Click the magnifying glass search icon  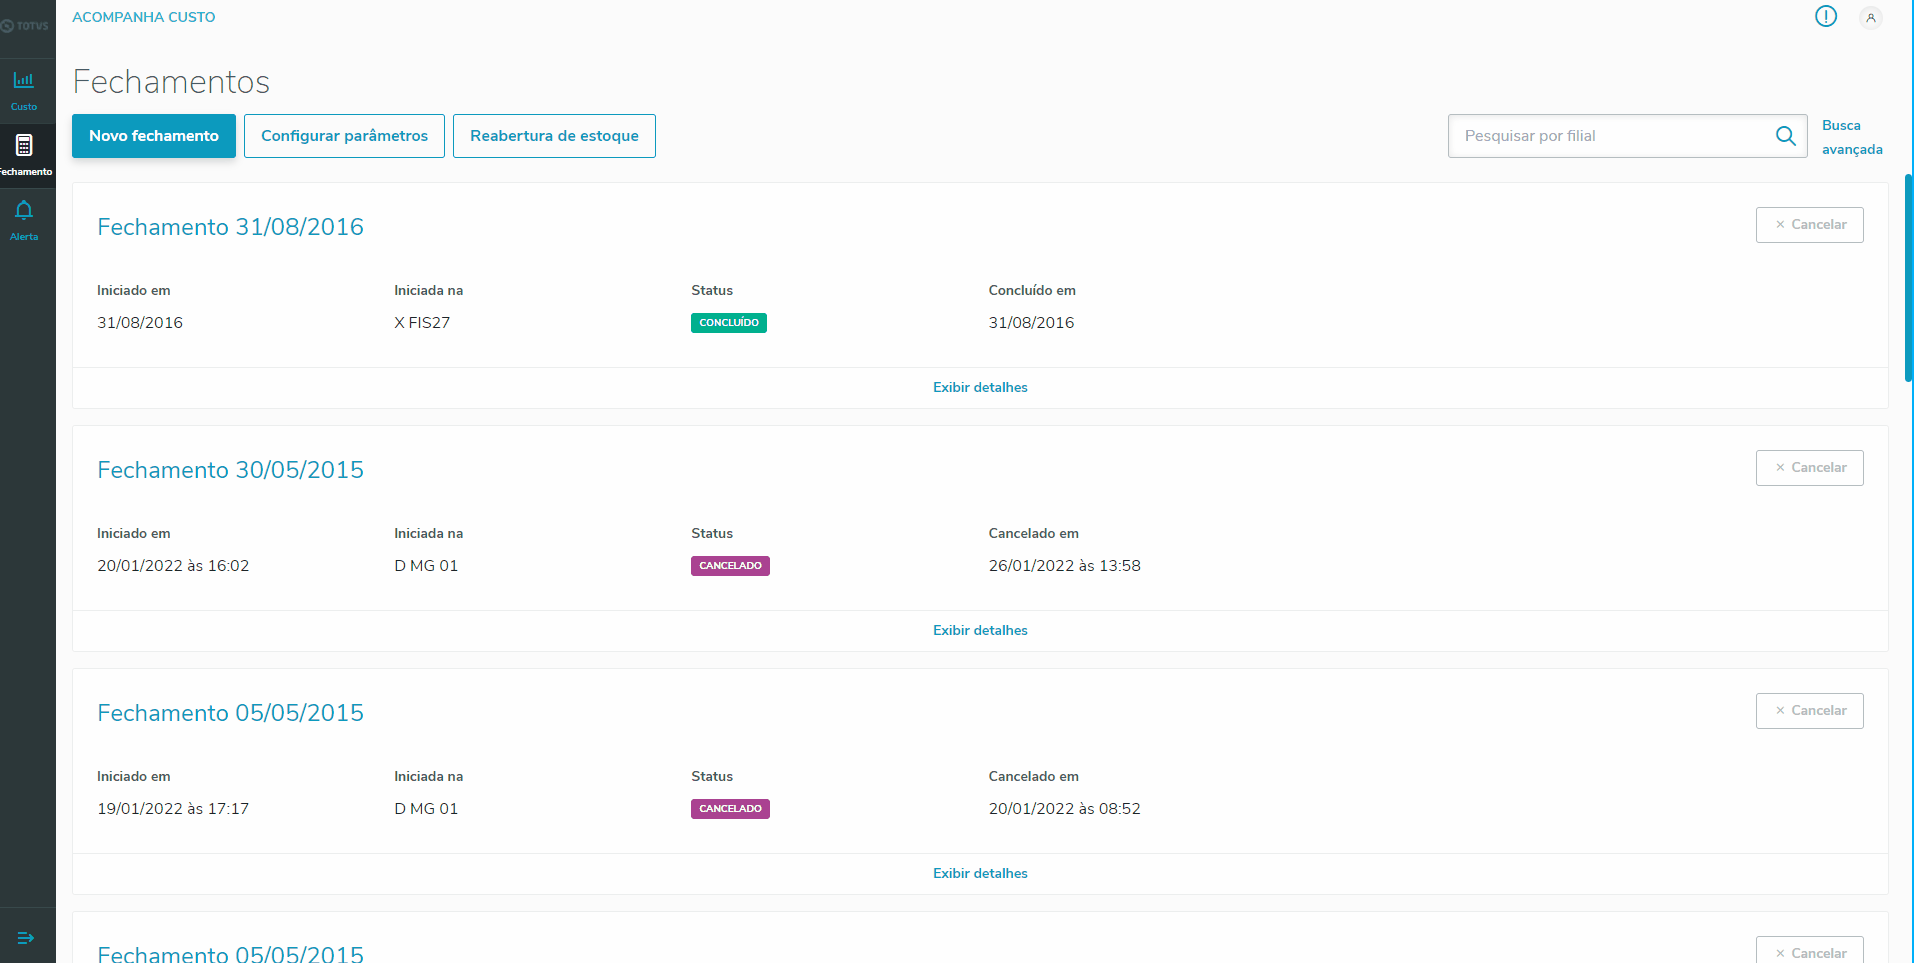(x=1785, y=136)
